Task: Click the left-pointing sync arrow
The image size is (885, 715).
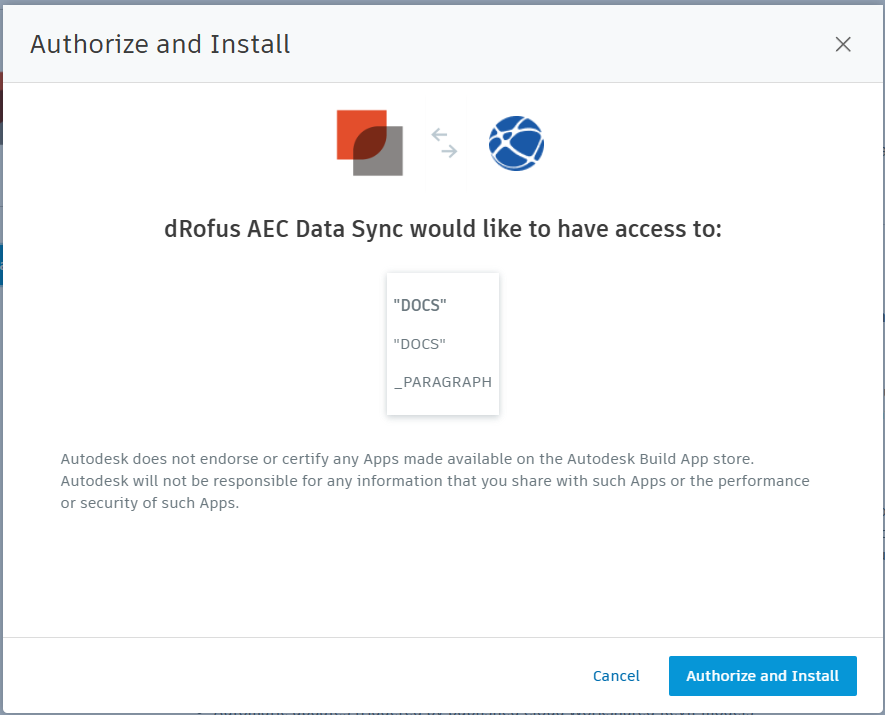Action: coord(440,133)
